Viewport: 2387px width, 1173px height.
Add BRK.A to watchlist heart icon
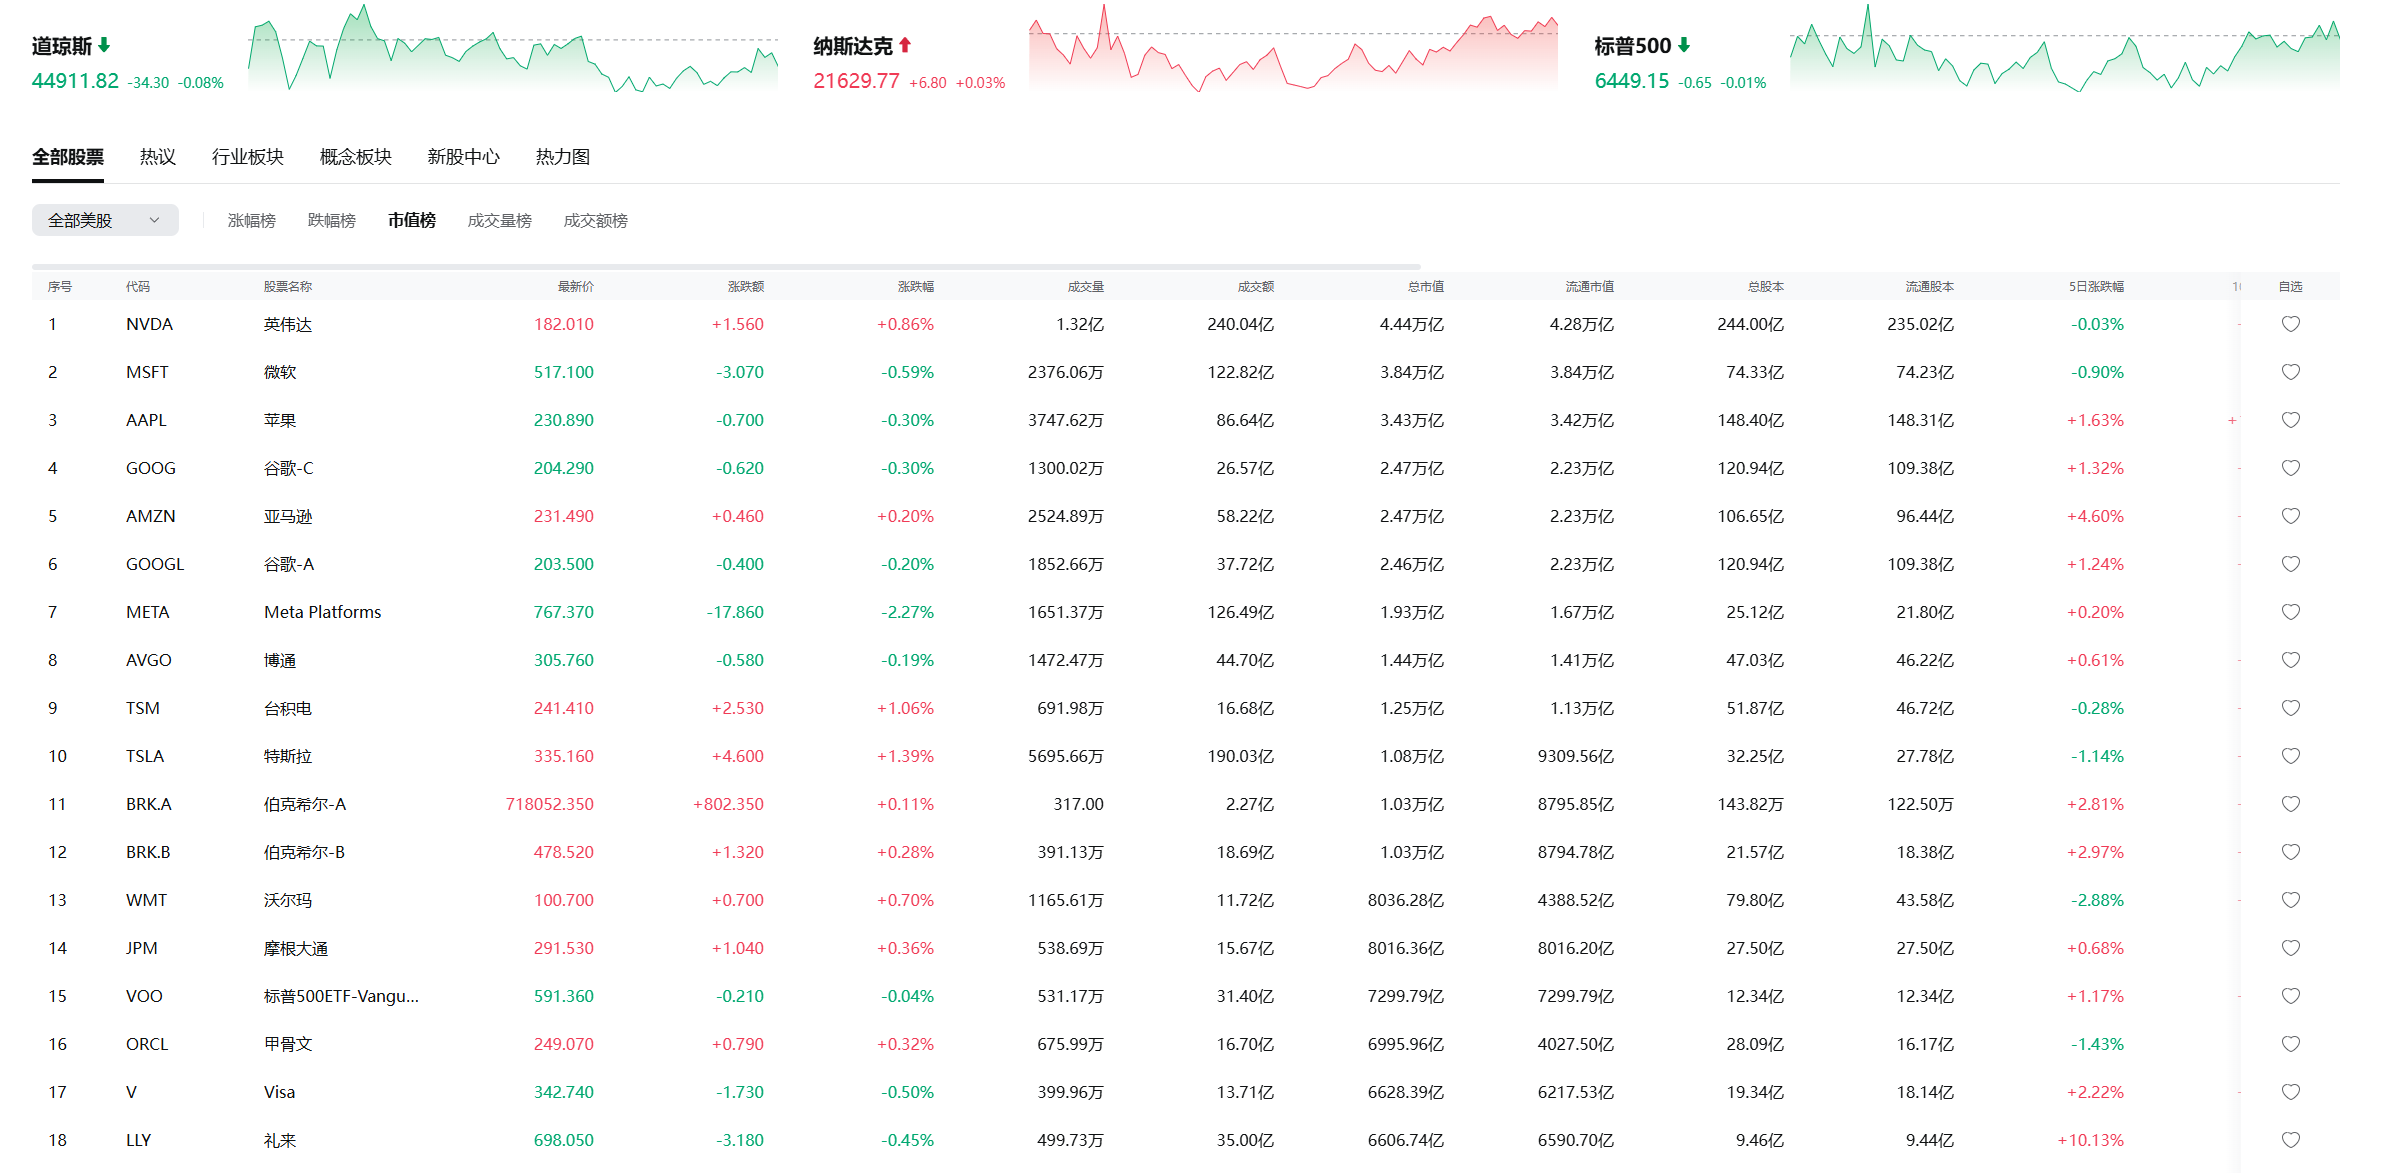click(x=2290, y=804)
